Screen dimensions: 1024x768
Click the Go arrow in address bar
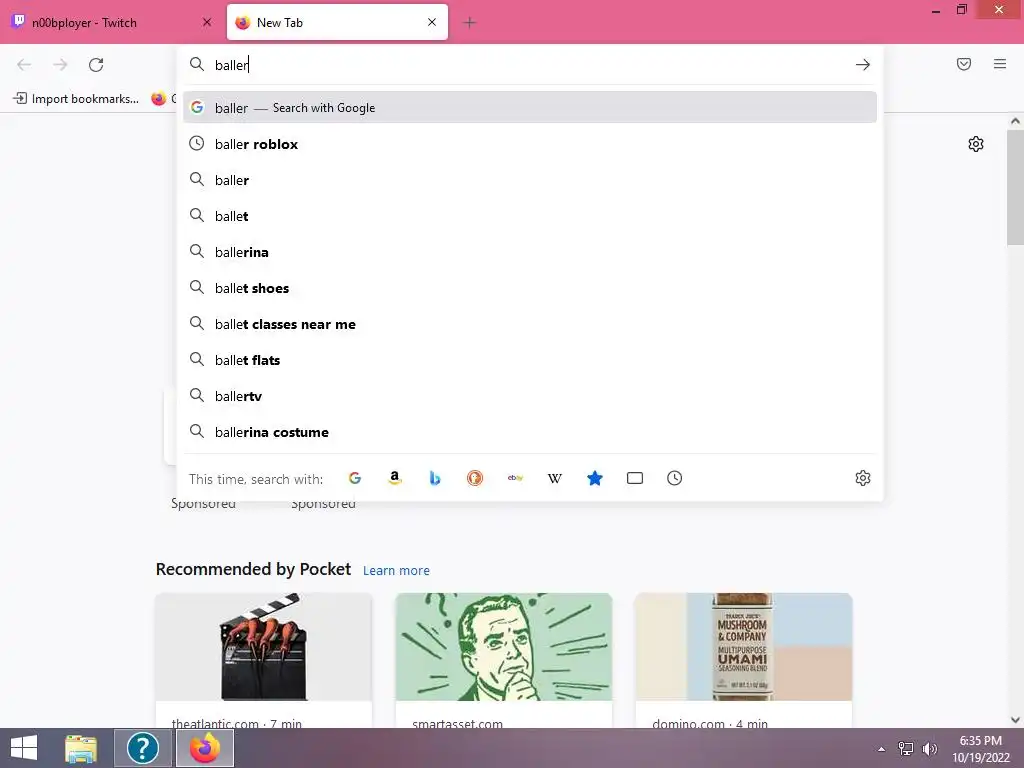click(863, 65)
